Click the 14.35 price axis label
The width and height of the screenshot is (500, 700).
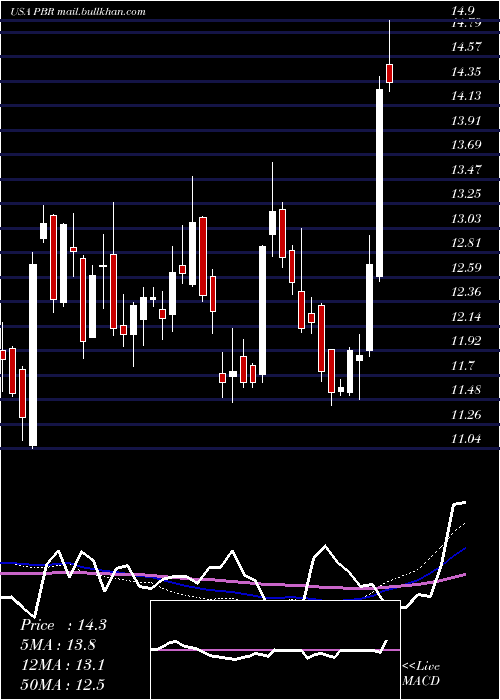point(466,71)
